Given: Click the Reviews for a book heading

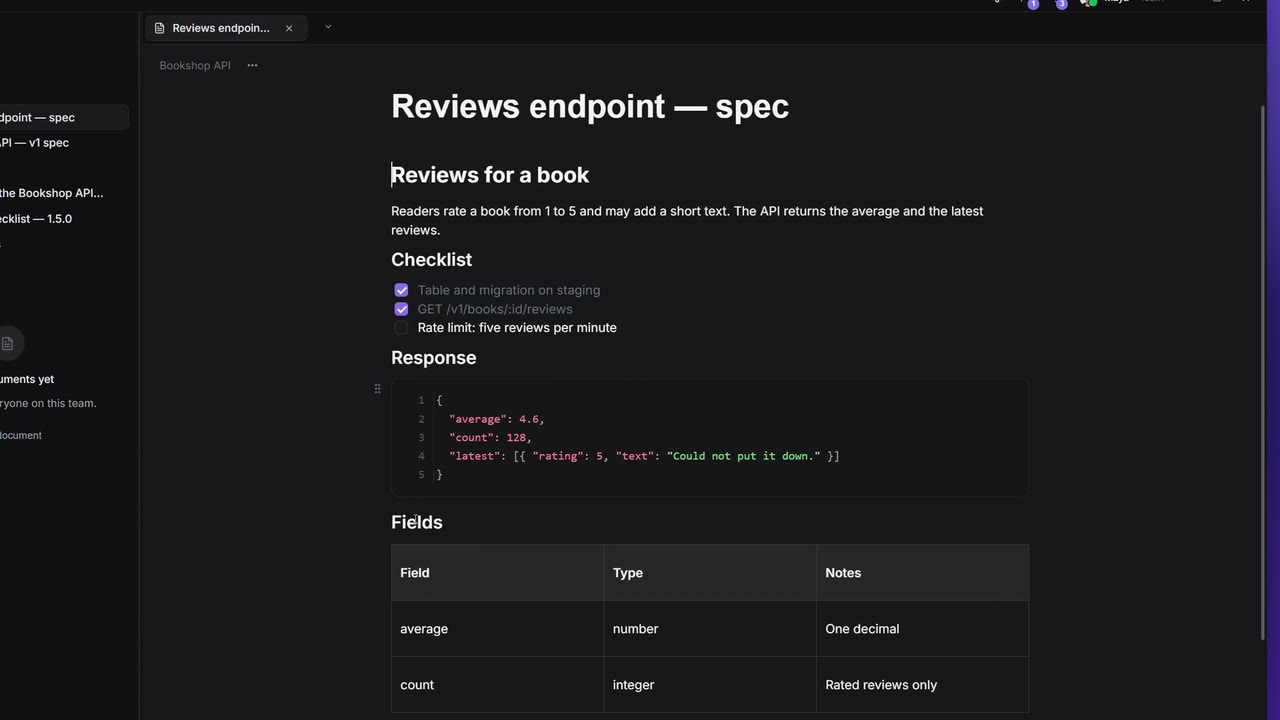Looking at the screenshot, I should click(x=490, y=175).
